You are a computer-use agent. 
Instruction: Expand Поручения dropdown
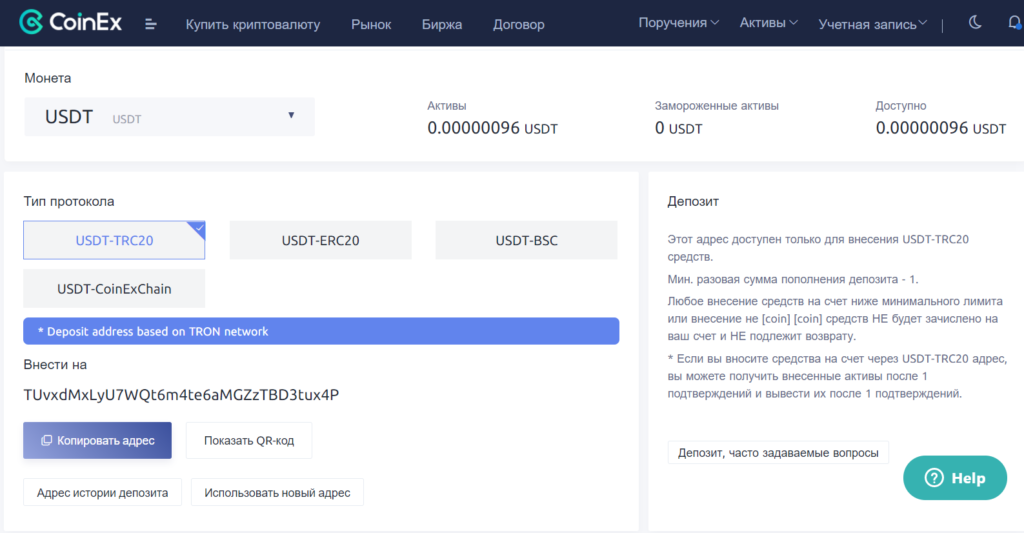click(x=679, y=23)
